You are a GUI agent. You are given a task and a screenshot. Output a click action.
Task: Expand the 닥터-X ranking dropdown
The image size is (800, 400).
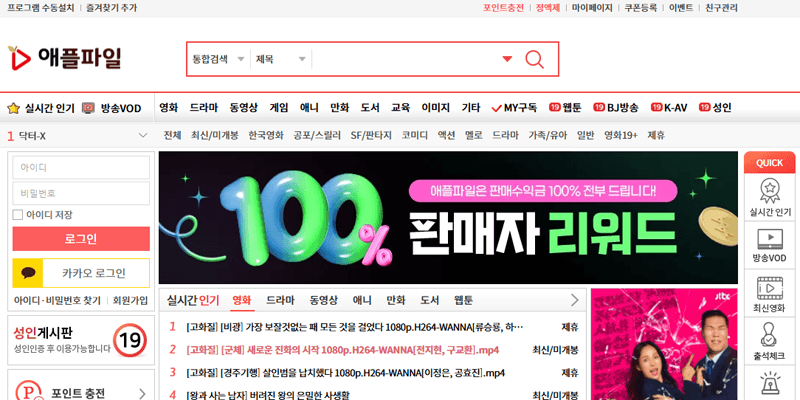pyautogui.click(x=143, y=136)
